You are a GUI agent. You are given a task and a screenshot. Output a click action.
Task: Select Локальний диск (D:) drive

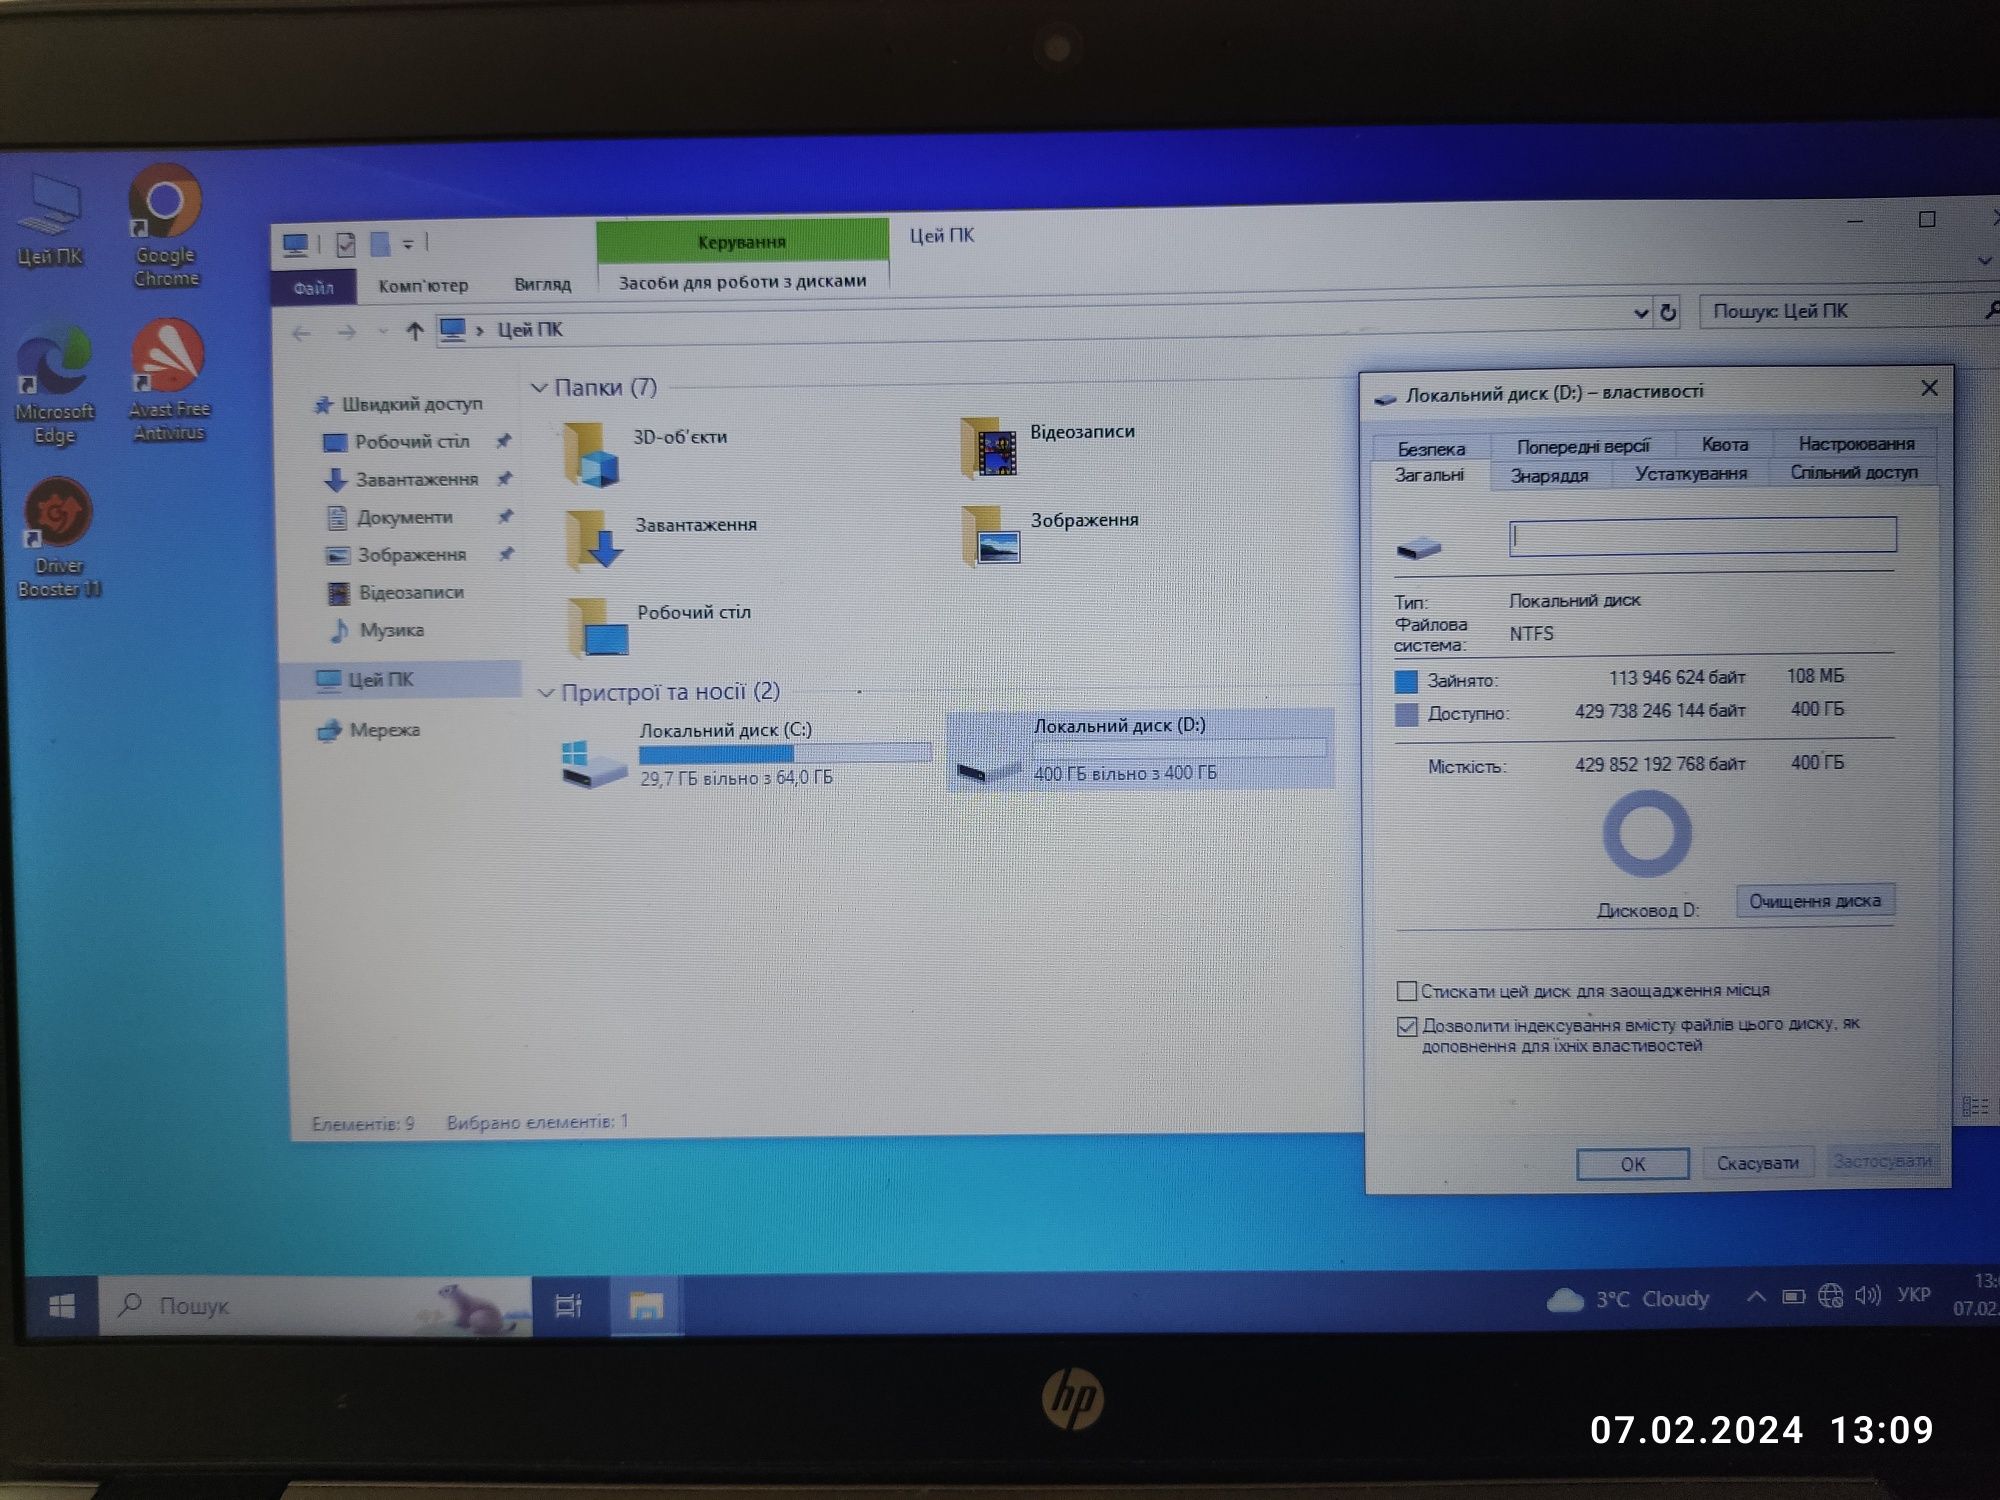[x=1140, y=750]
